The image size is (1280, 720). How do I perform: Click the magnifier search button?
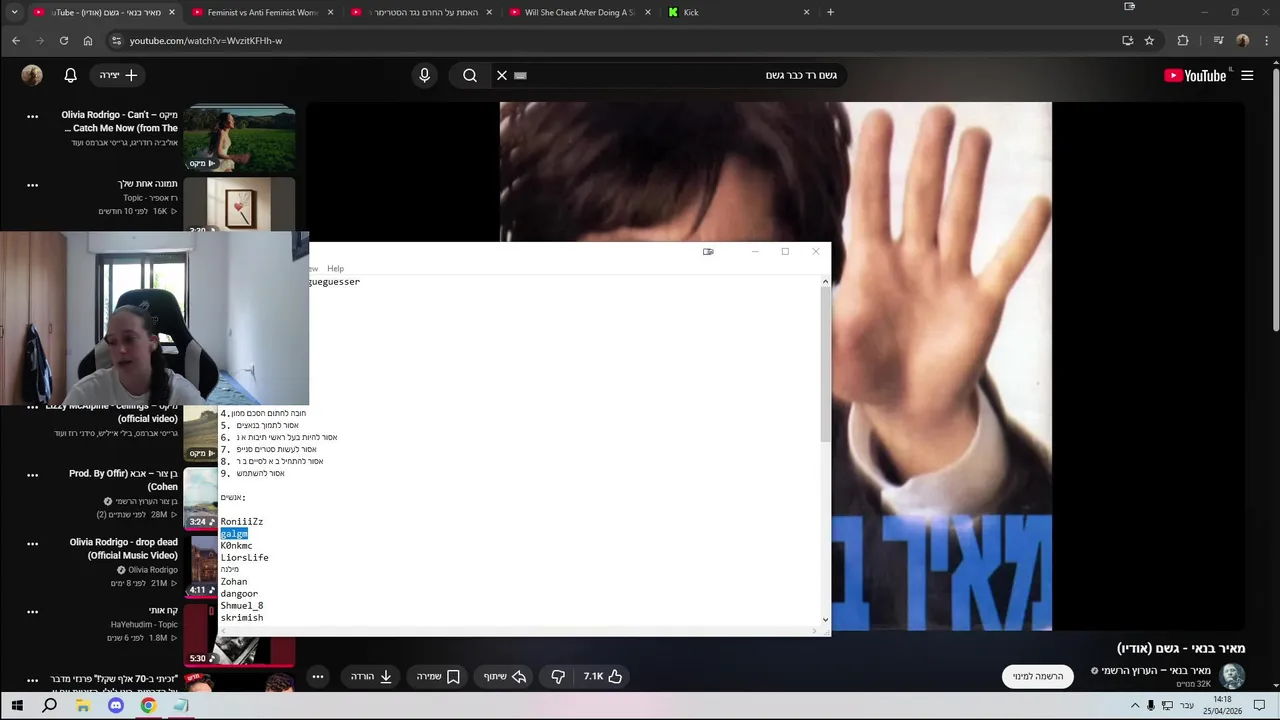469,75
